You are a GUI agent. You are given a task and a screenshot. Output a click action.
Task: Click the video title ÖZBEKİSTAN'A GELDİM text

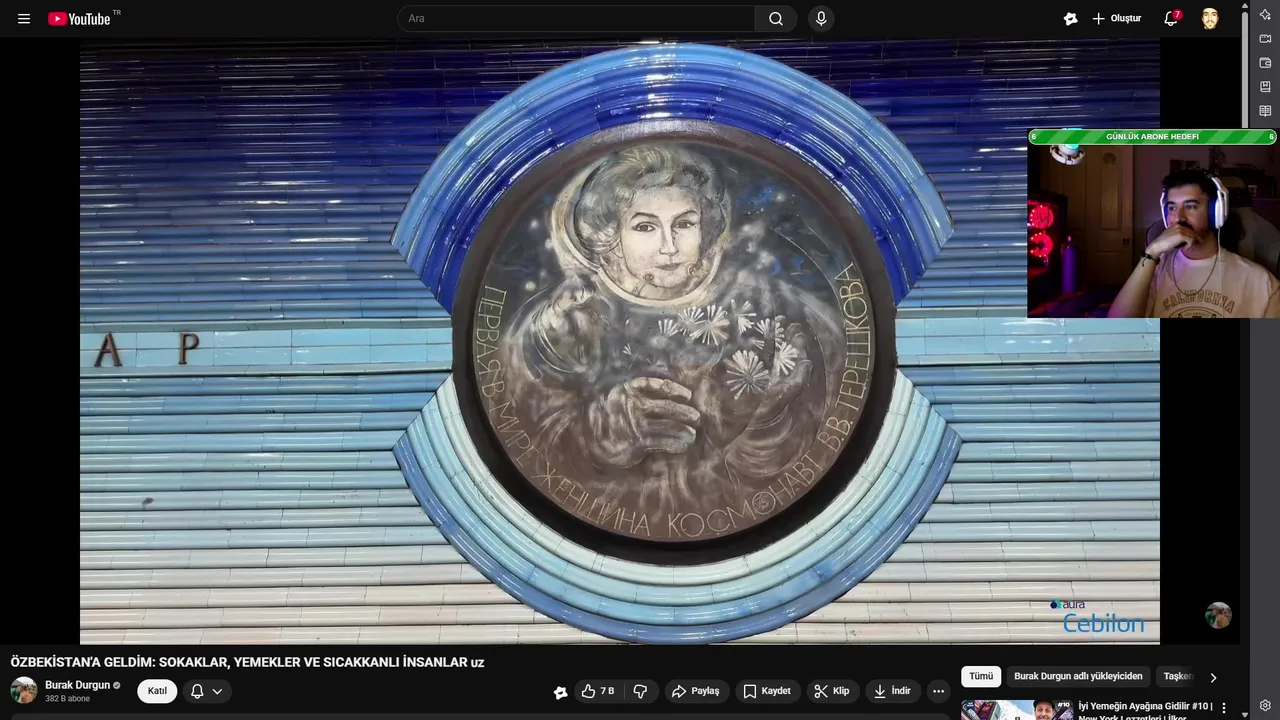click(x=247, y=662)
